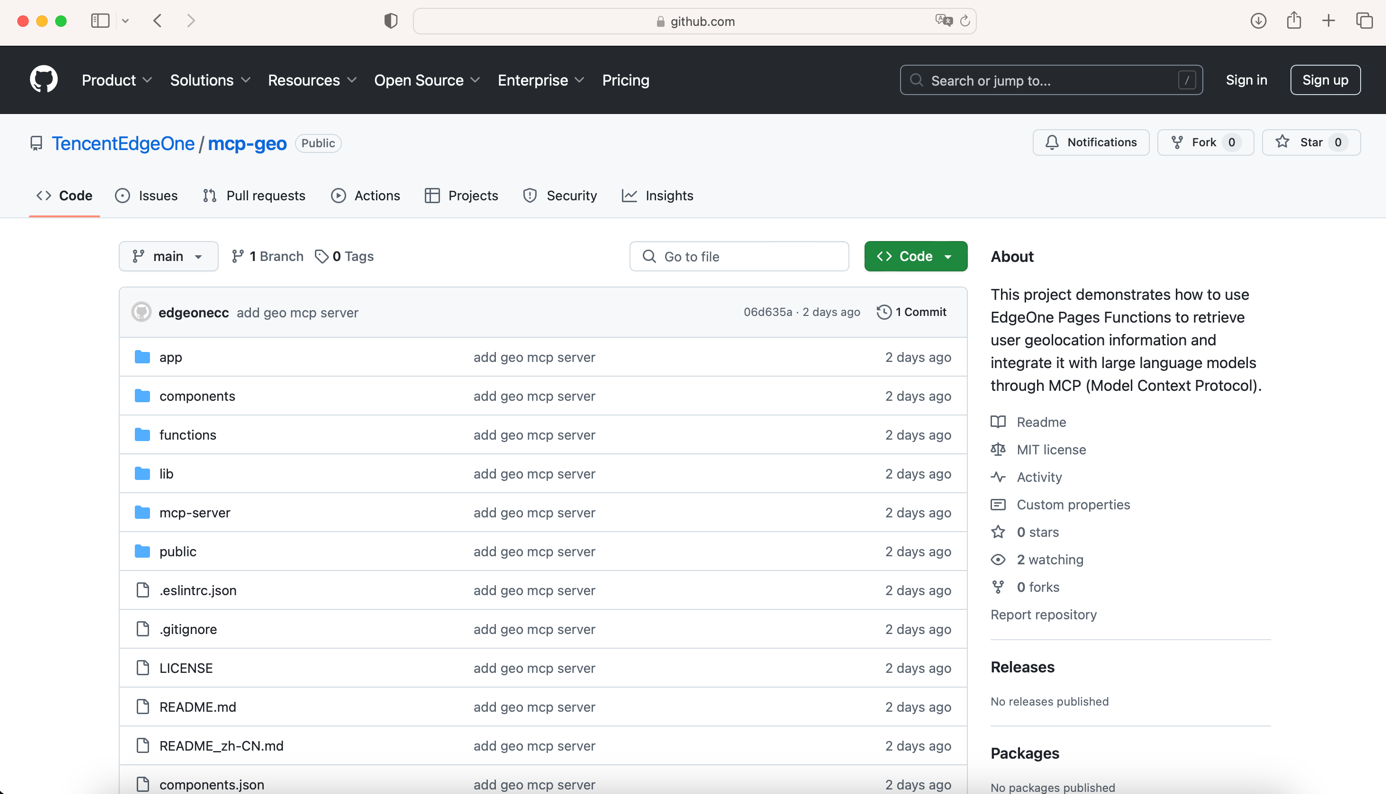Click Safari forward arrow

pos(191,21)
